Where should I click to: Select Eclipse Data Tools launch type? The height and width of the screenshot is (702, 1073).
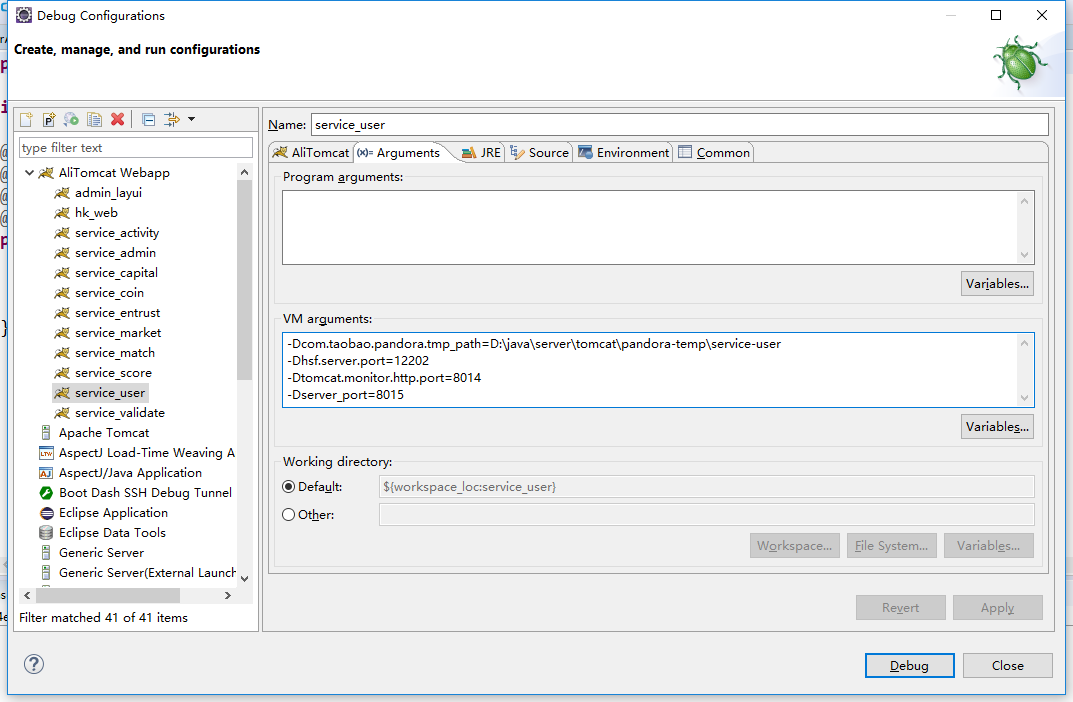click(x=112, y=532)
